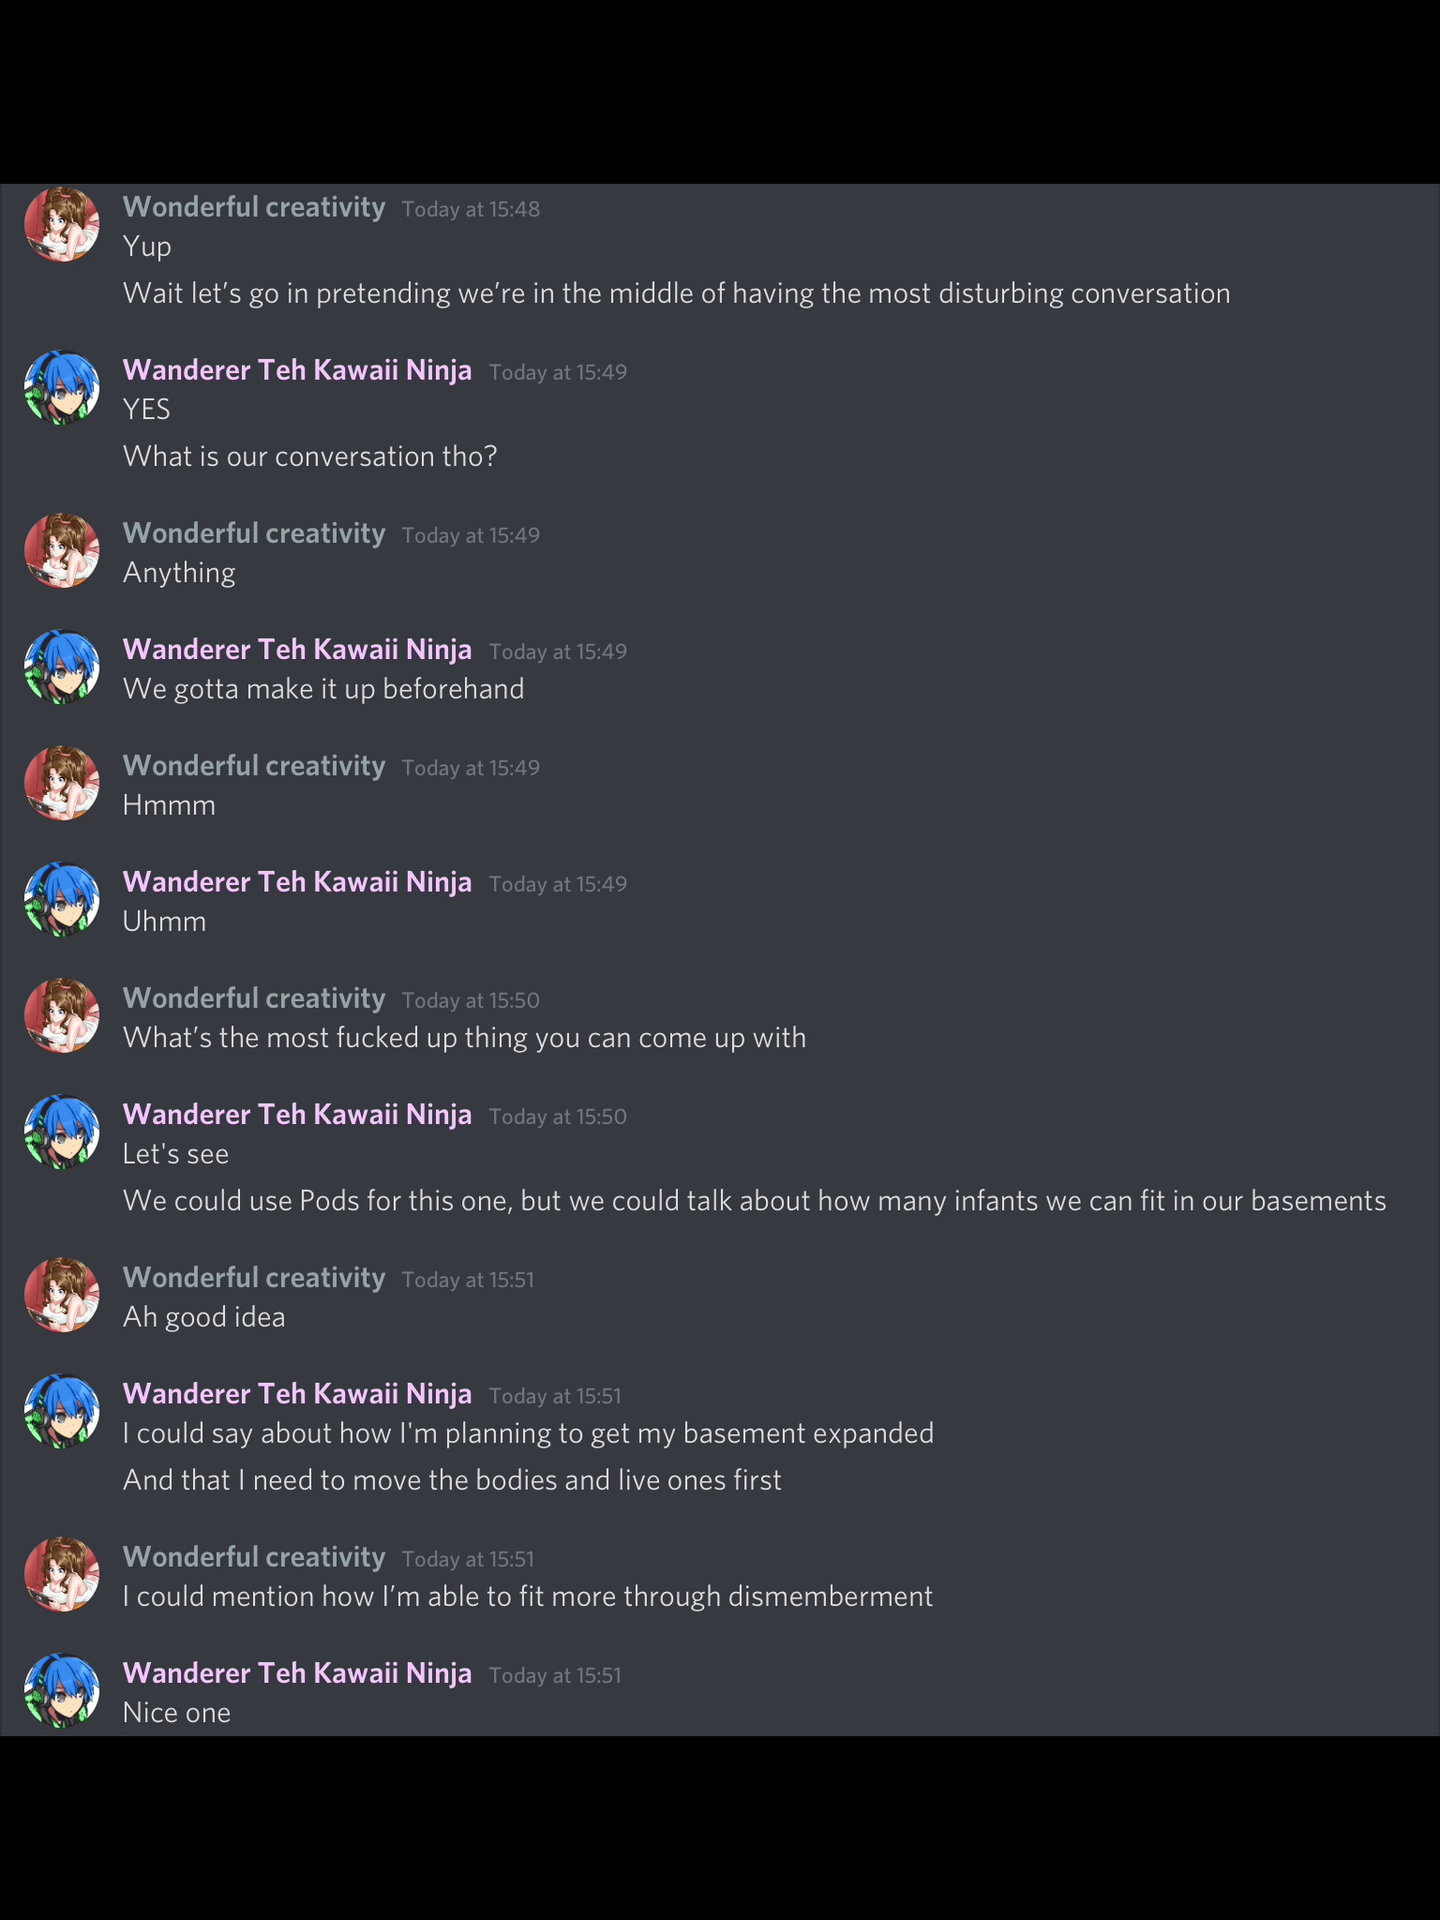Click username above "Nice one" message
1440x1920 pixels.
point(297,1673)
